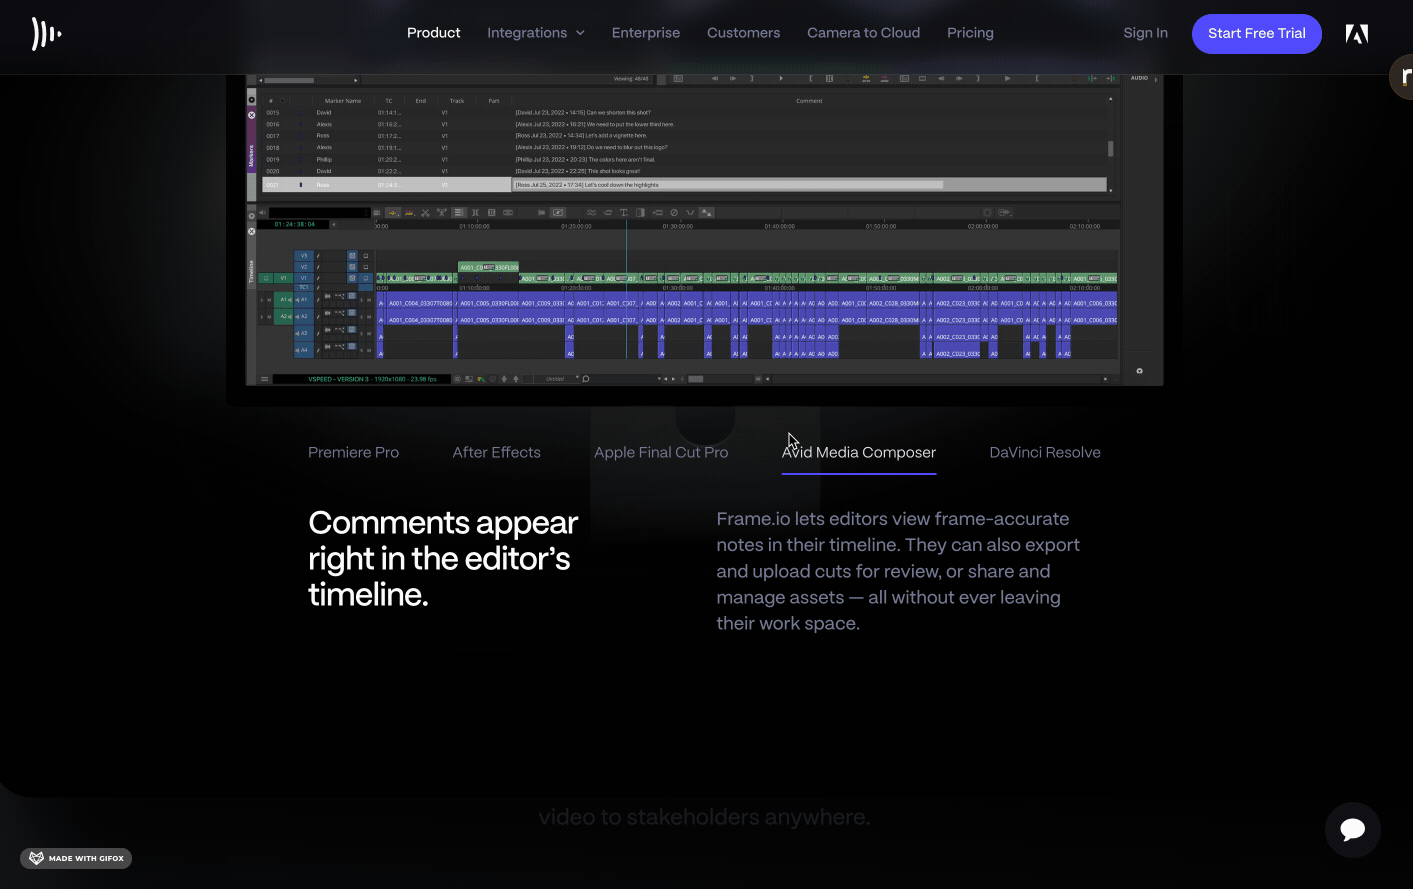Click the circle icon at right of timeline toolbar

pos(987,212)
